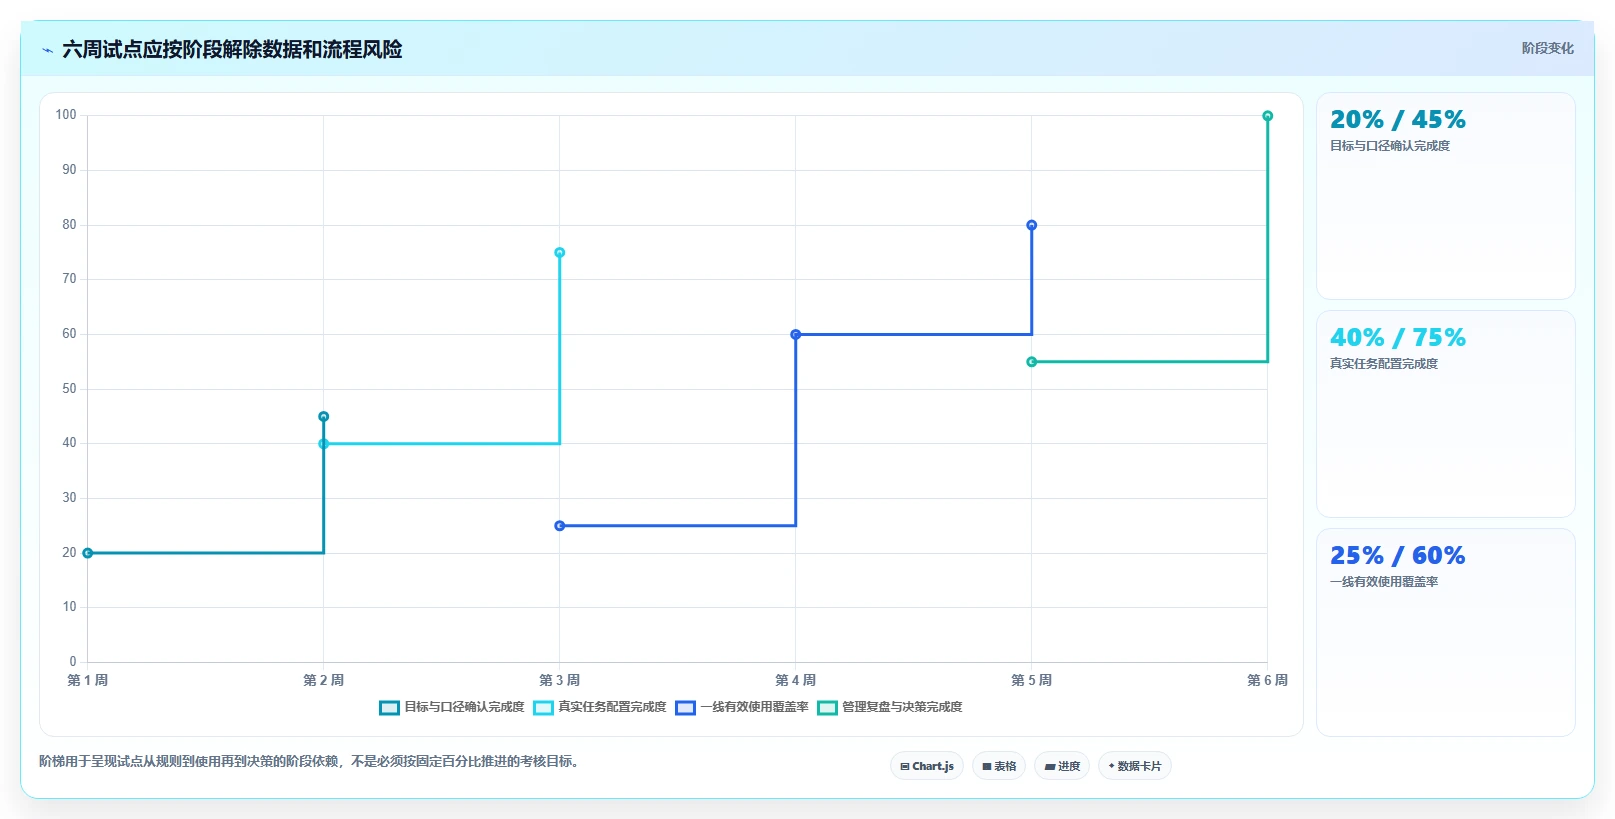Click the cyan data point at 75 on 第 3 周
This screenshot has width=1615, height=819.
tap(559, 252)
